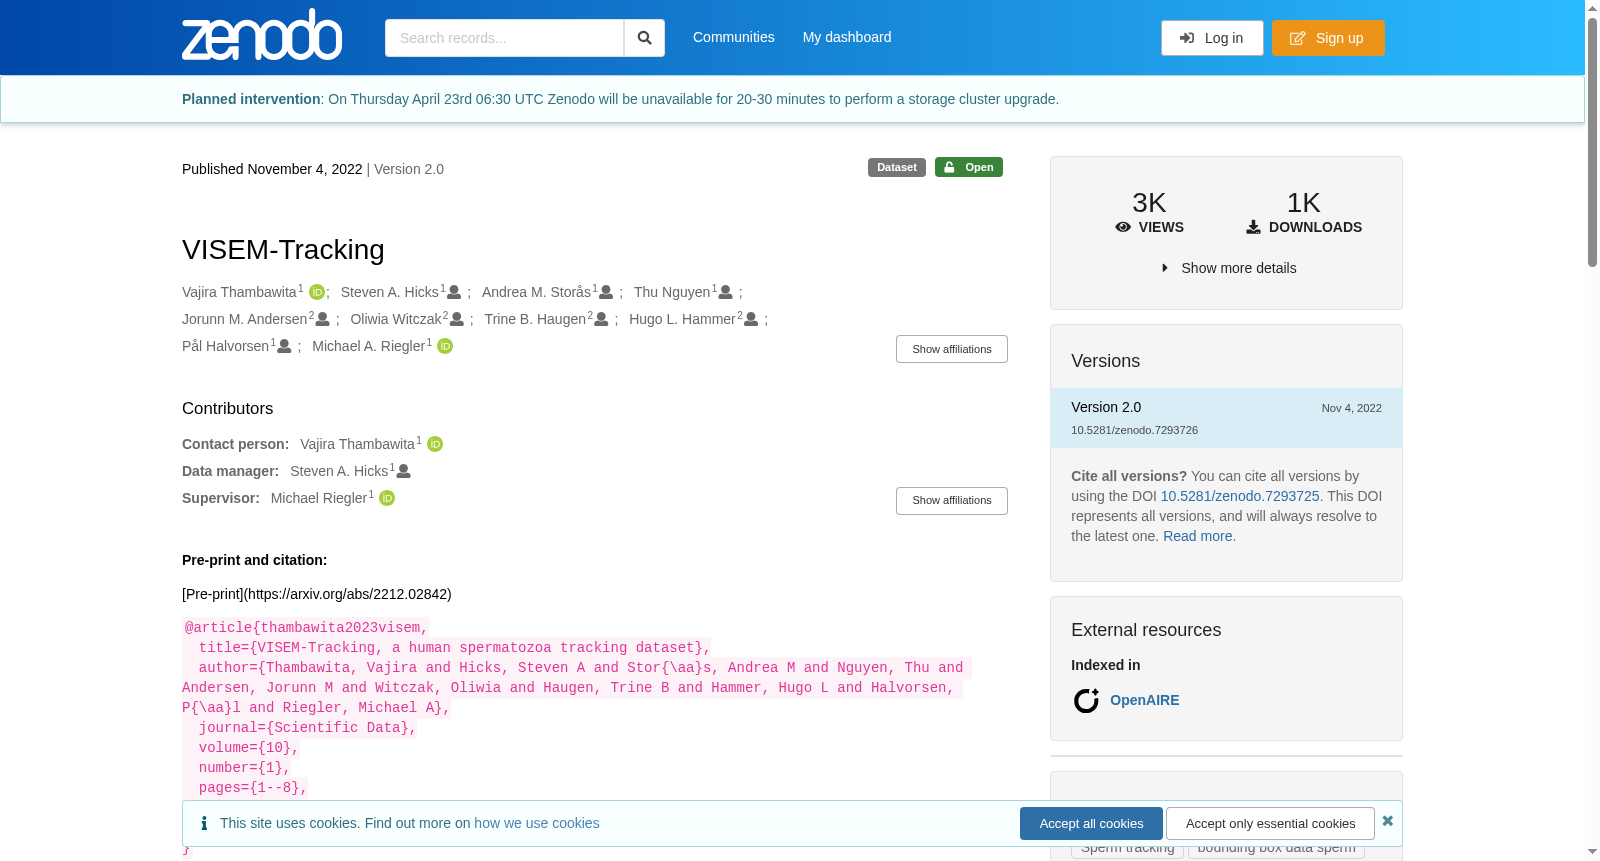Click the profile icon beside Hugo L. Hammer
Image resolution: width=1600 pixels, height=861 pixels.
[752, 319]
